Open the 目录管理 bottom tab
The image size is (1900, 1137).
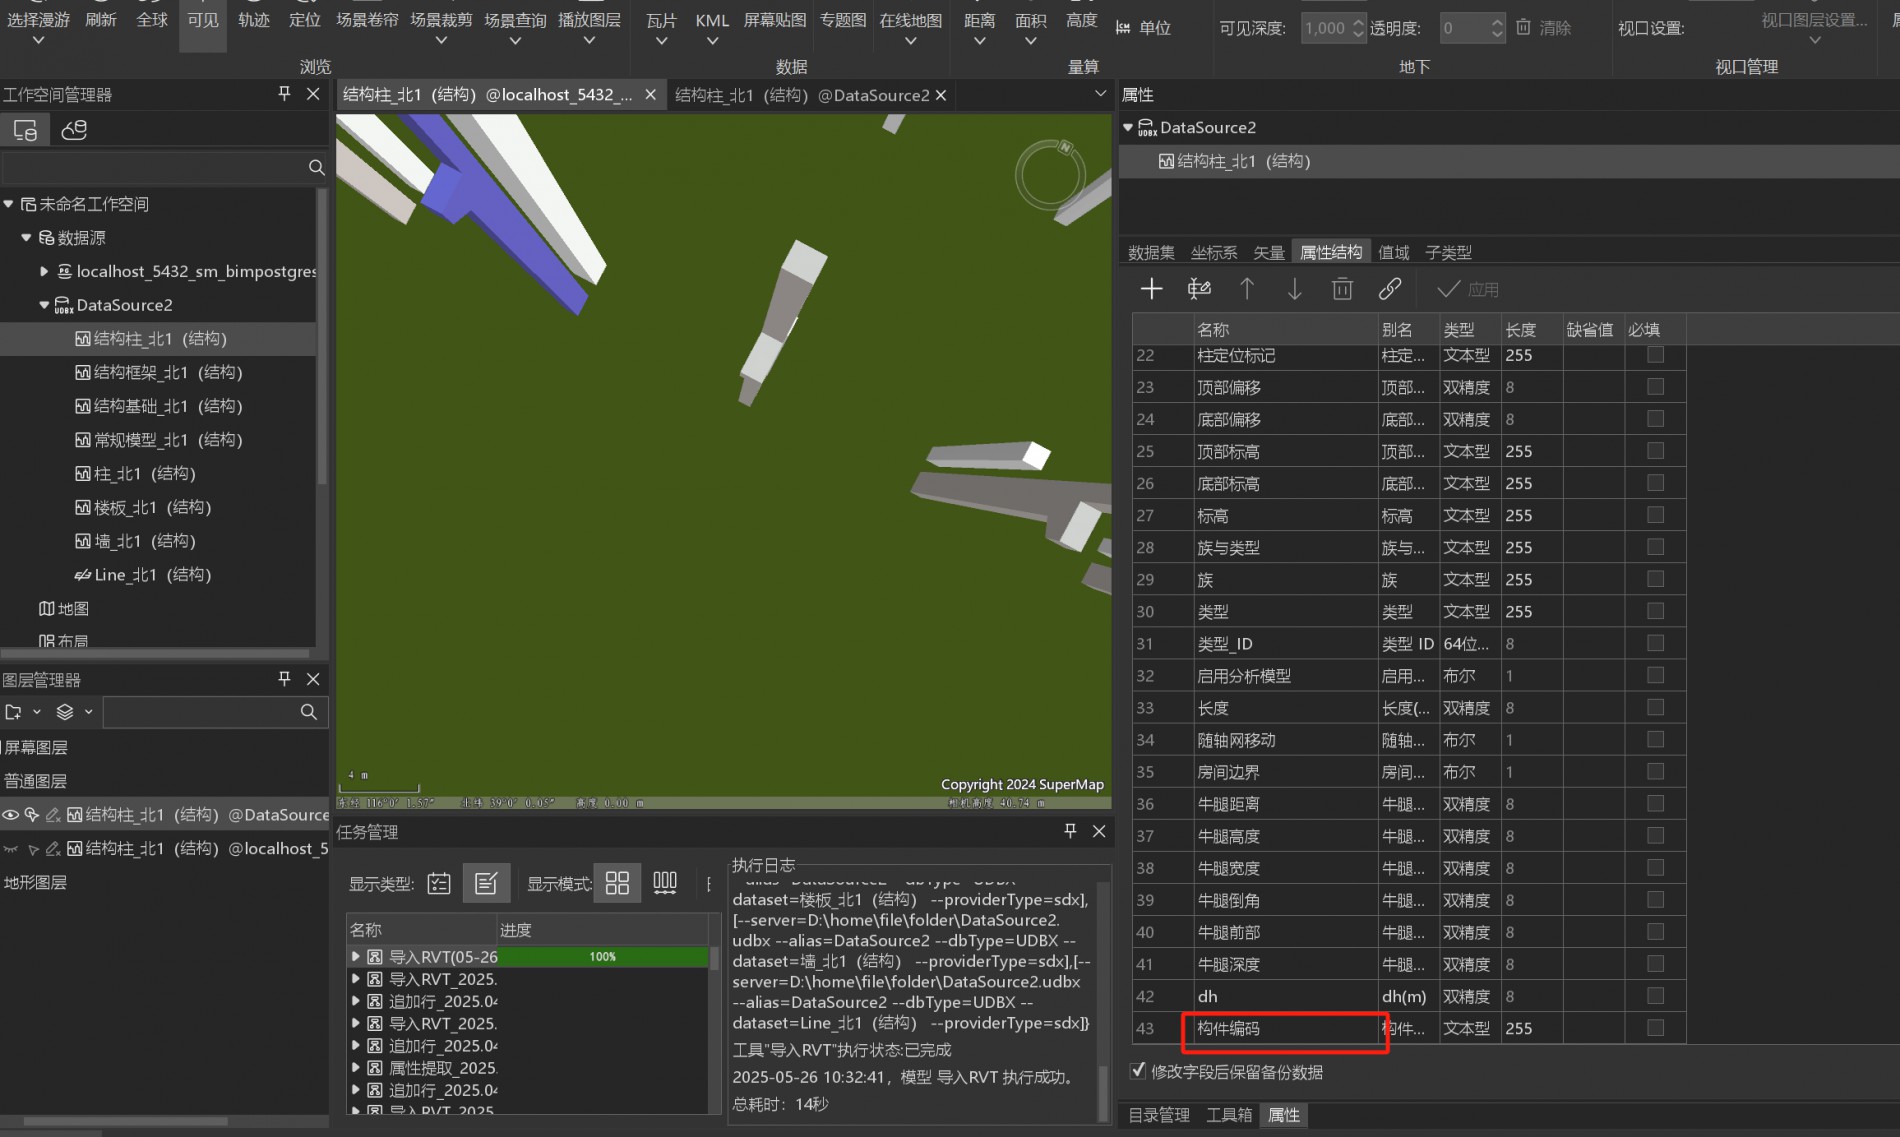click(x=1159, y=1115)
